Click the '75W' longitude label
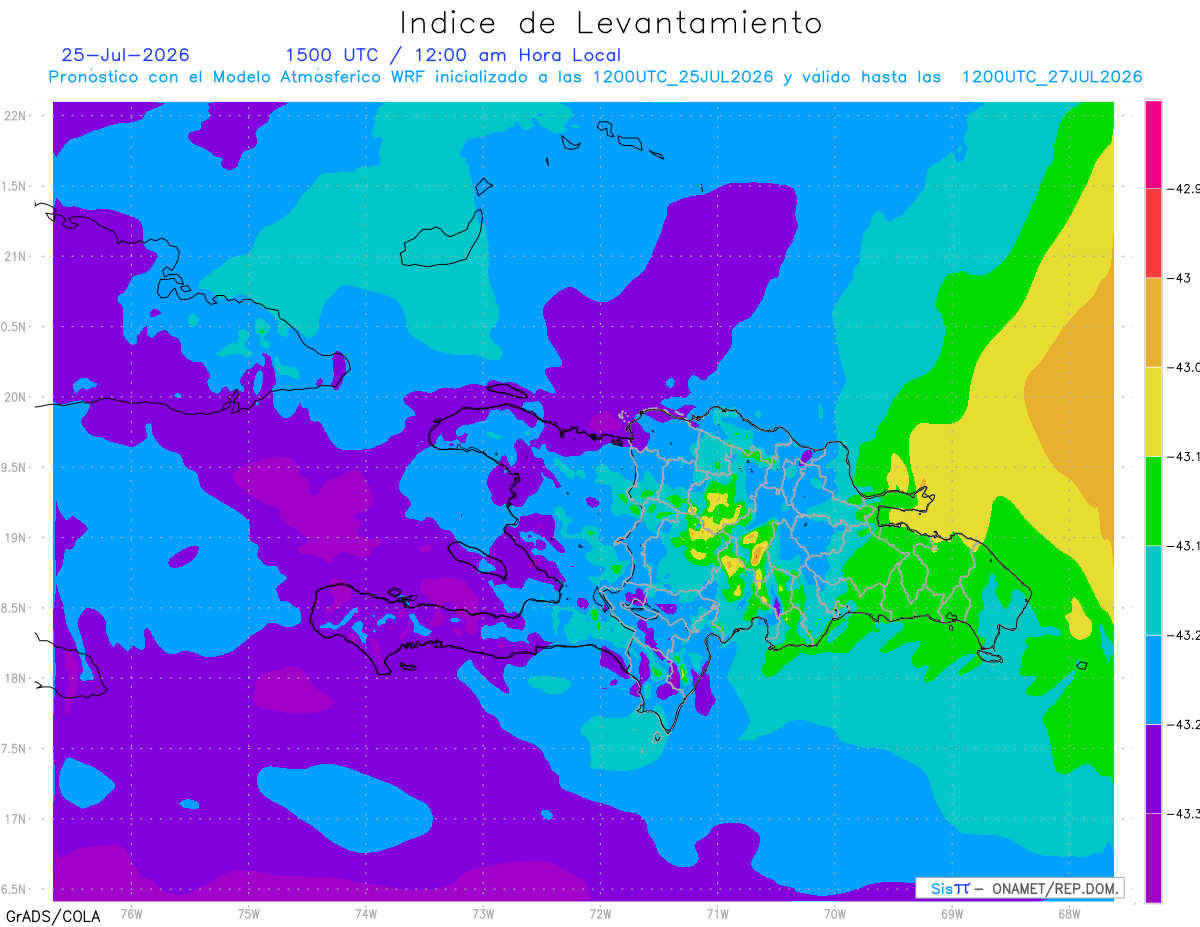 point(249,913)
